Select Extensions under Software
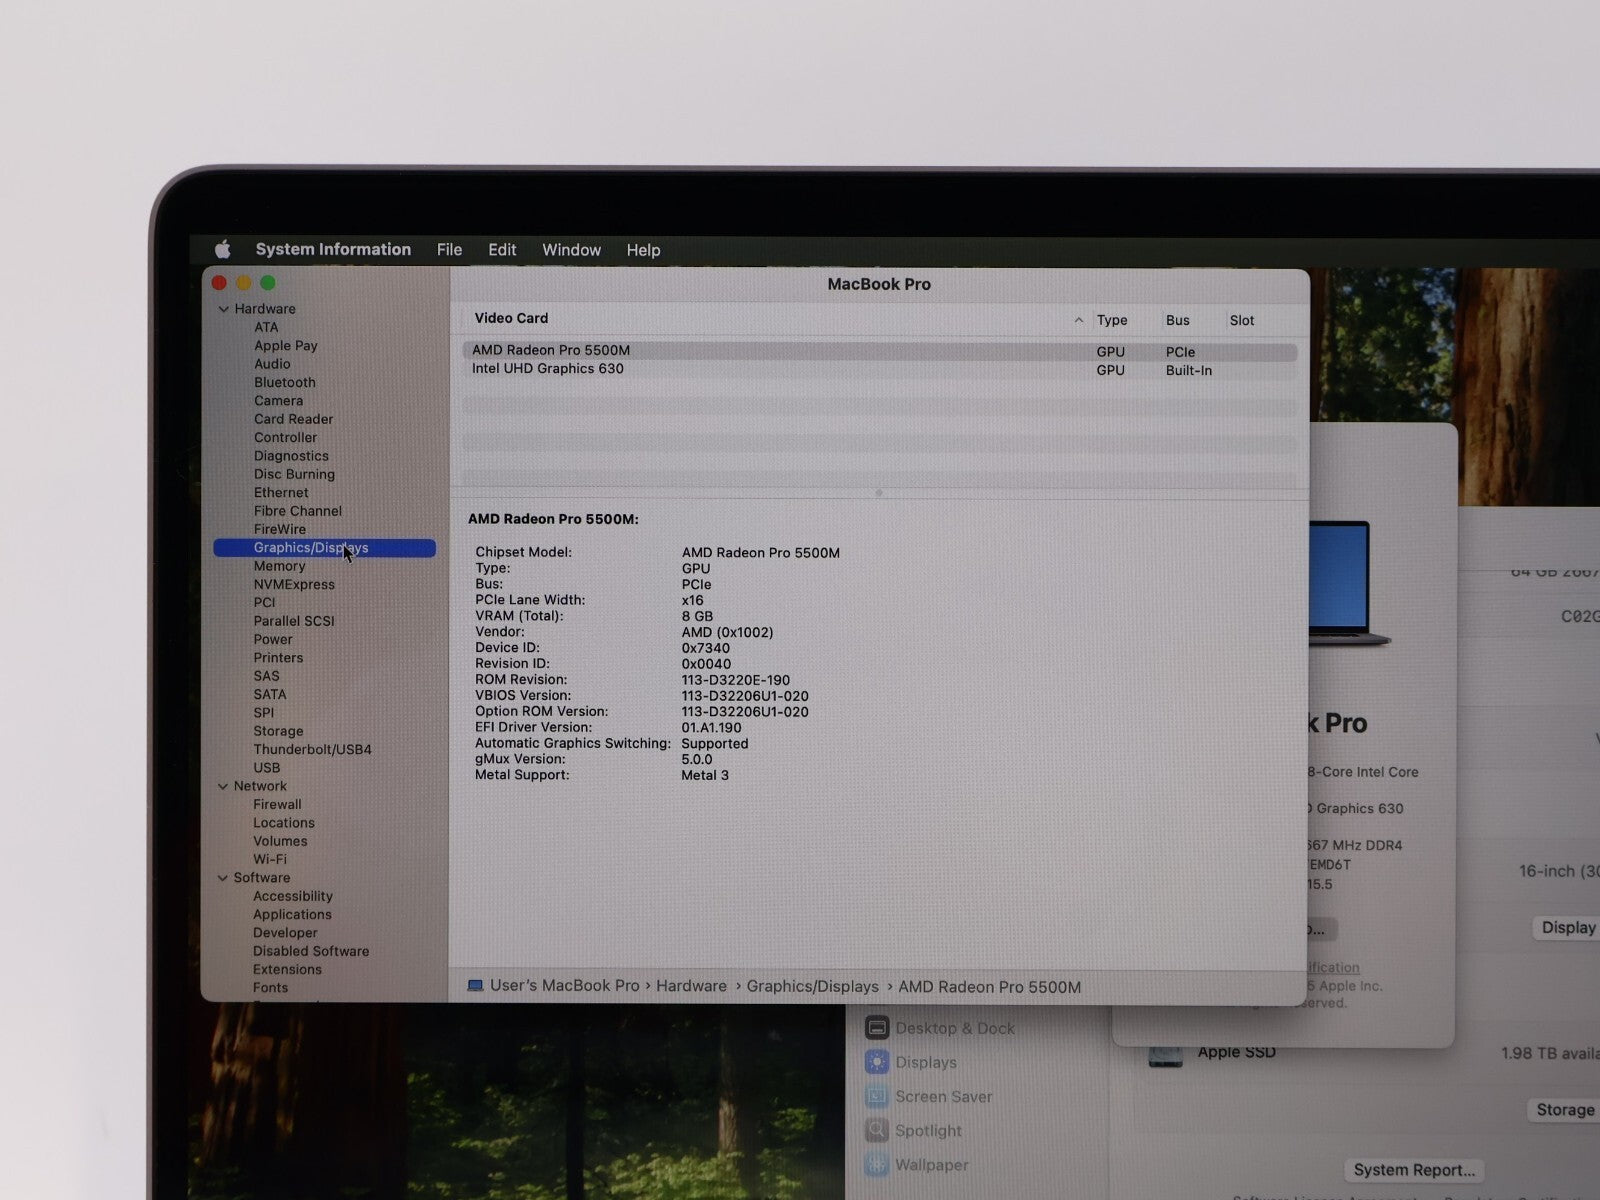Screen dimensions: 1600x1200 coord(287,969)
